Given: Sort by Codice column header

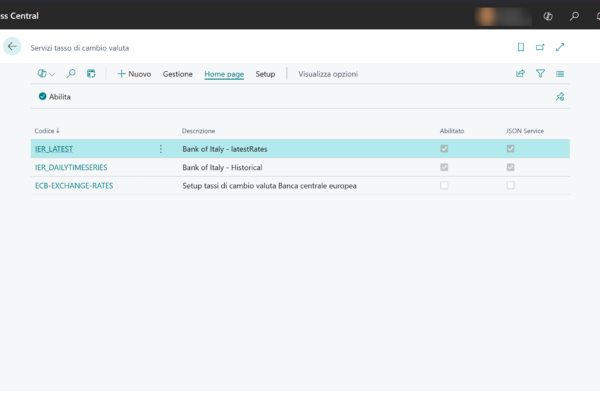Looking at the screenshot, I should coord(47,131).
